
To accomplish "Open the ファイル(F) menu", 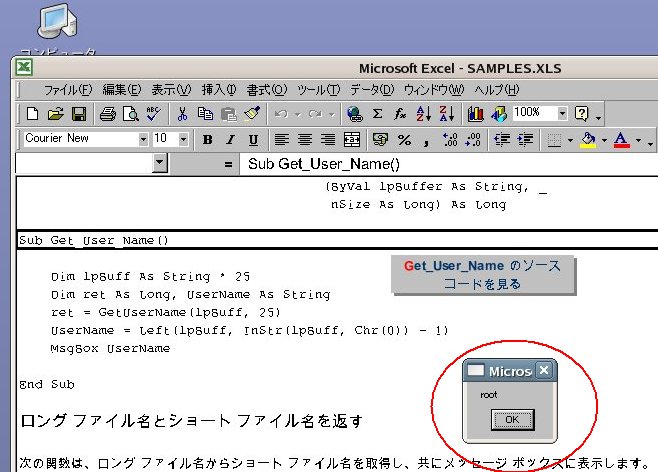I will pos(68,90).
